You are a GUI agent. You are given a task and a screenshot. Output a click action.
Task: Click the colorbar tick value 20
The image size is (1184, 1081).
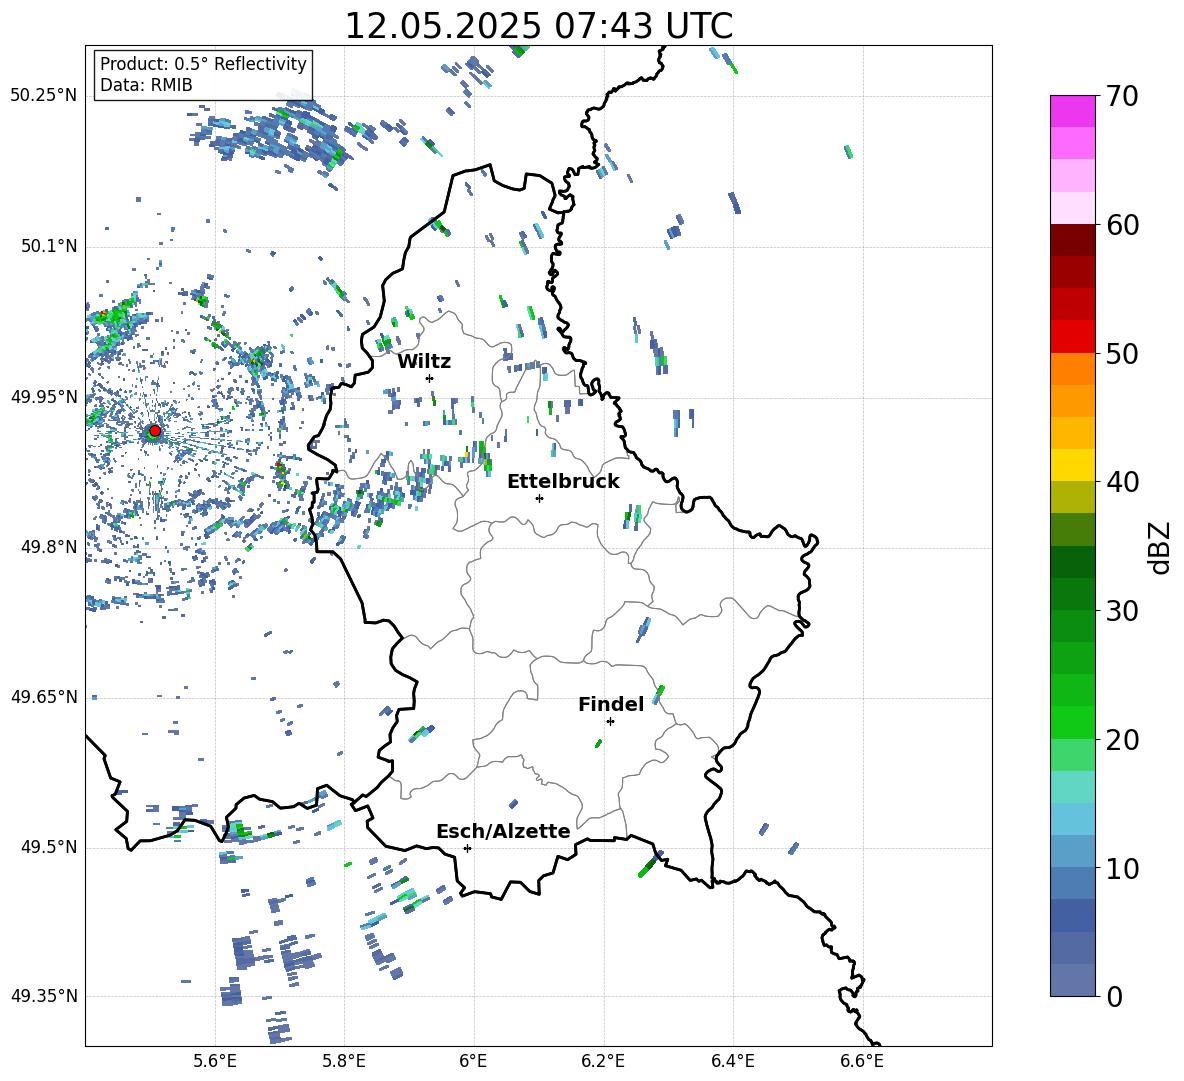tap(1122, 739)
